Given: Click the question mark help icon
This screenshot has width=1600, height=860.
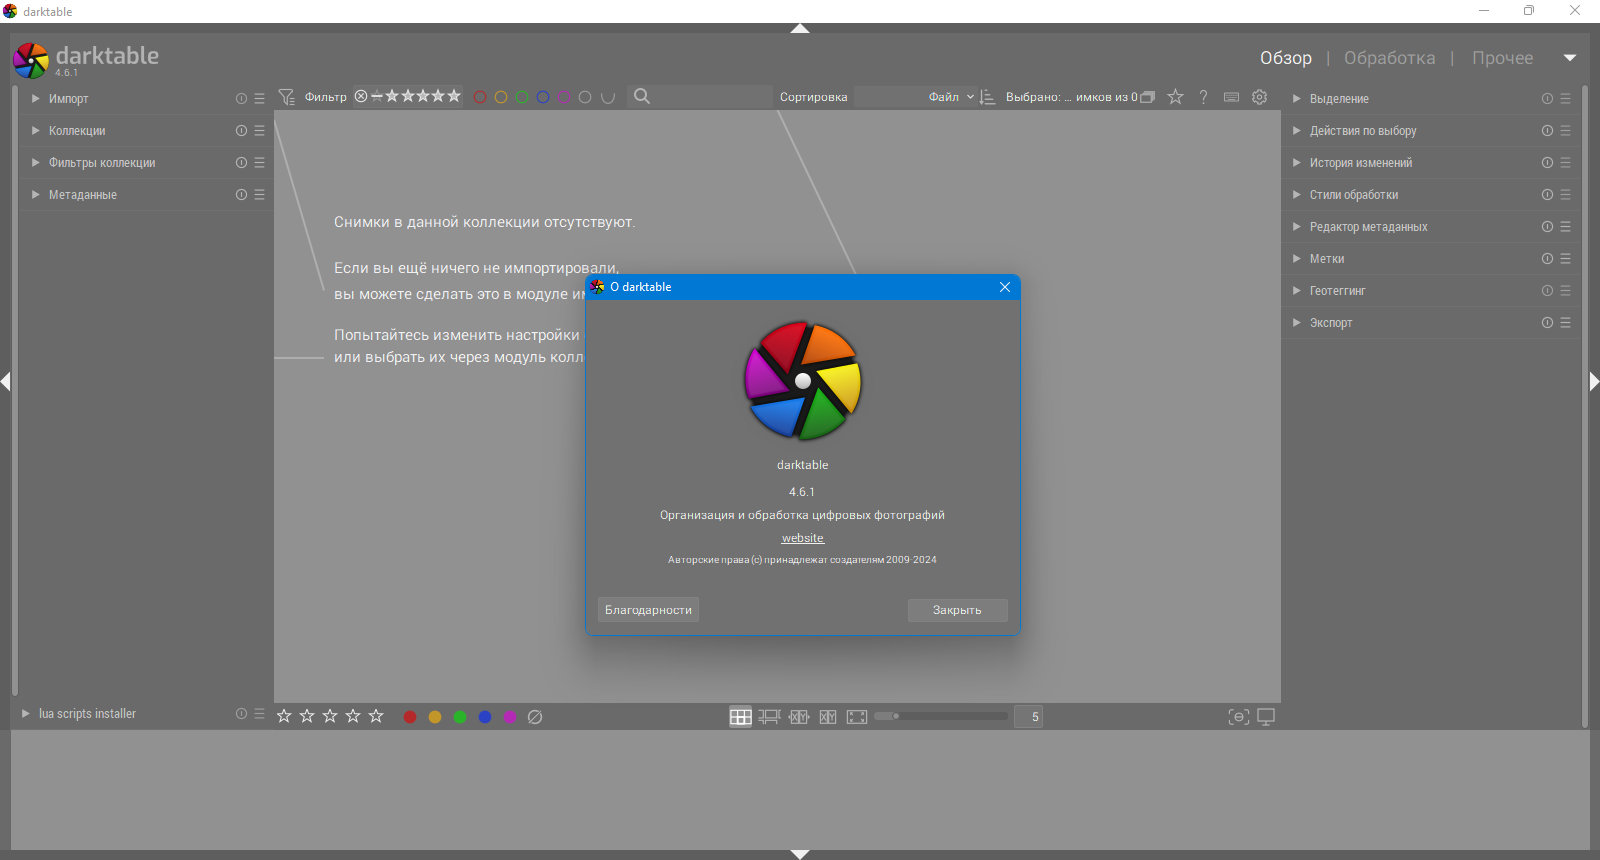Looking at the screenshot, I should click(x=1204, y=97).
